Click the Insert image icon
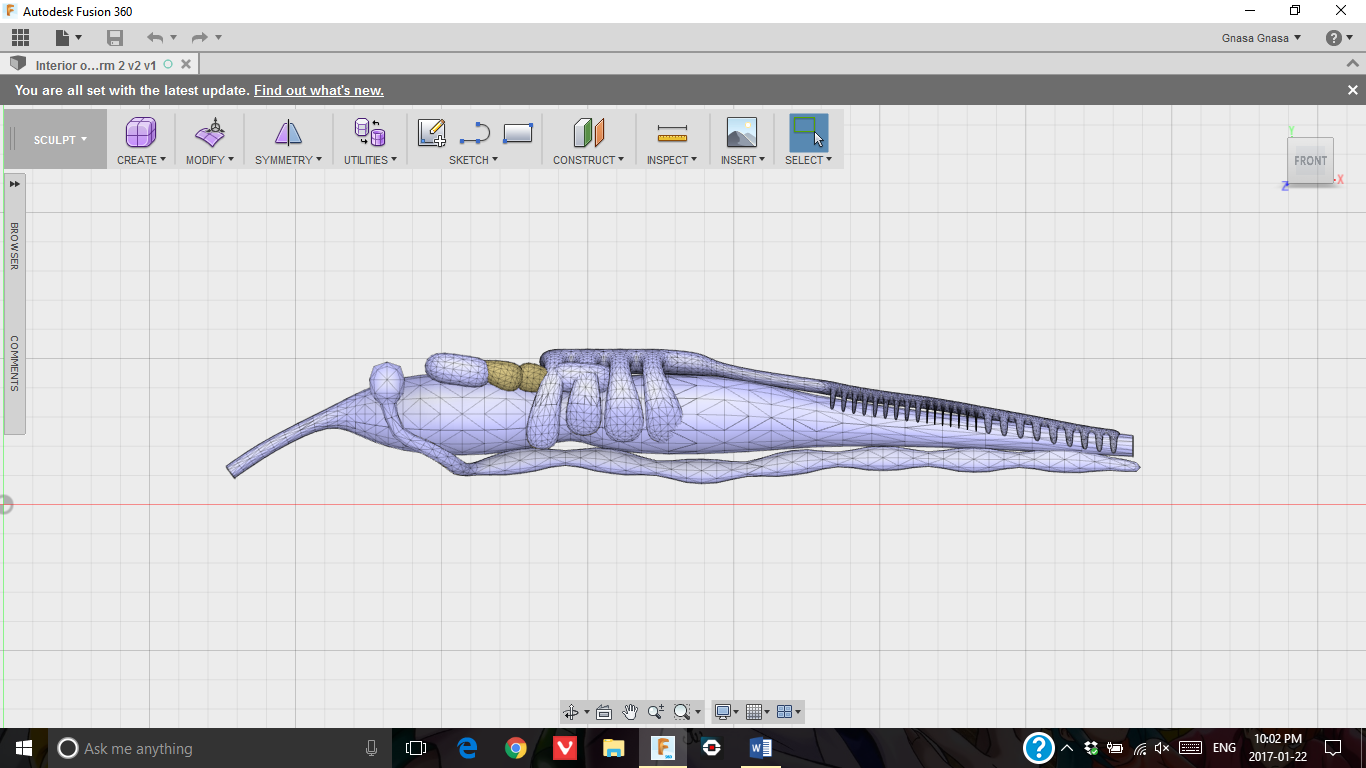 coord(742,133)
